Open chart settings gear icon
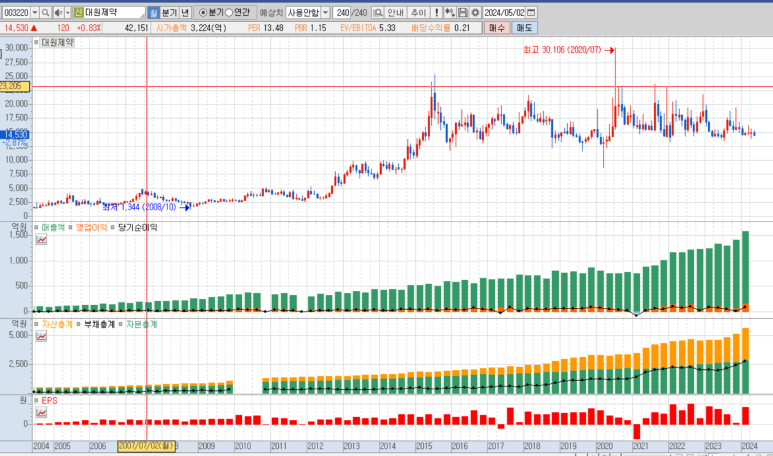This screenshot has width=773, height=456. pos(475,12)
